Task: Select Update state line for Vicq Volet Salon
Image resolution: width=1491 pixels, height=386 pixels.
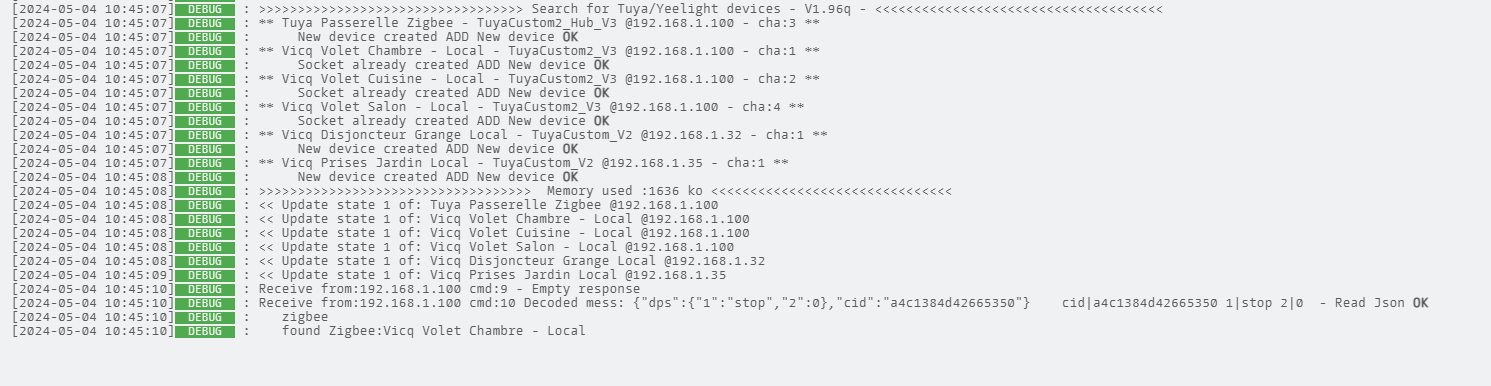Action: tap(496, 247)
